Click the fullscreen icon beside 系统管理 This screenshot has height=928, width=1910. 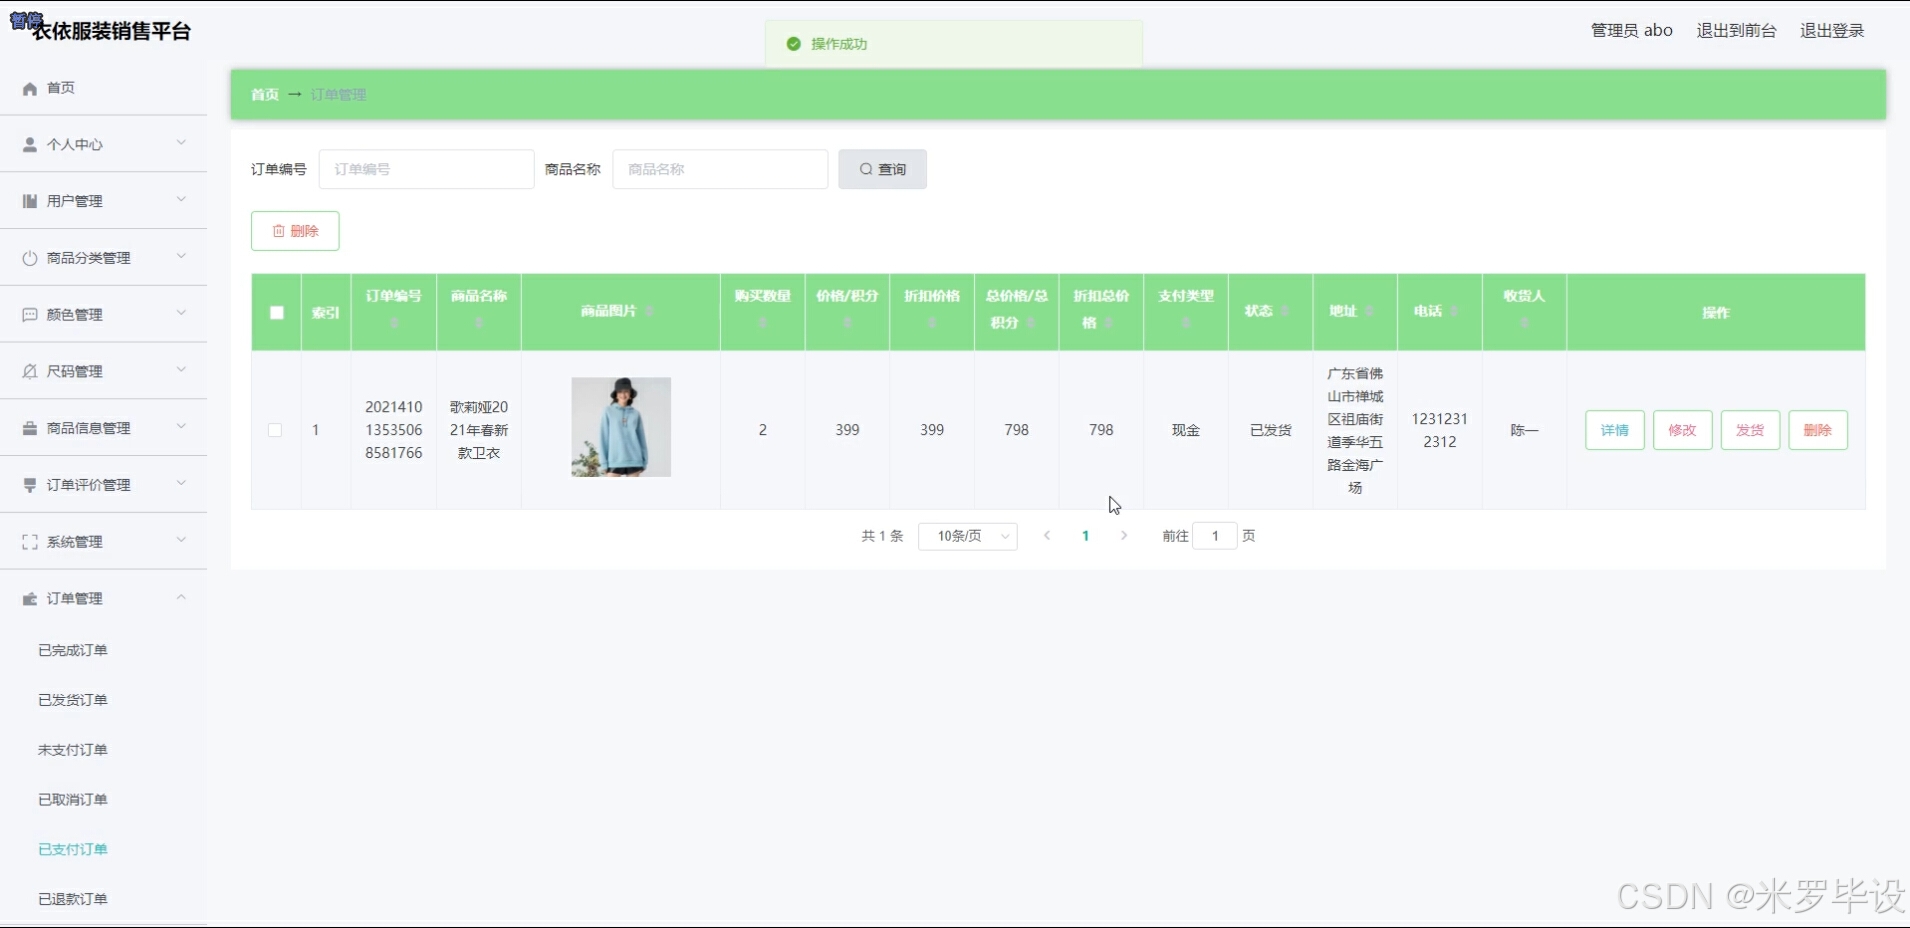coord(29,541)
